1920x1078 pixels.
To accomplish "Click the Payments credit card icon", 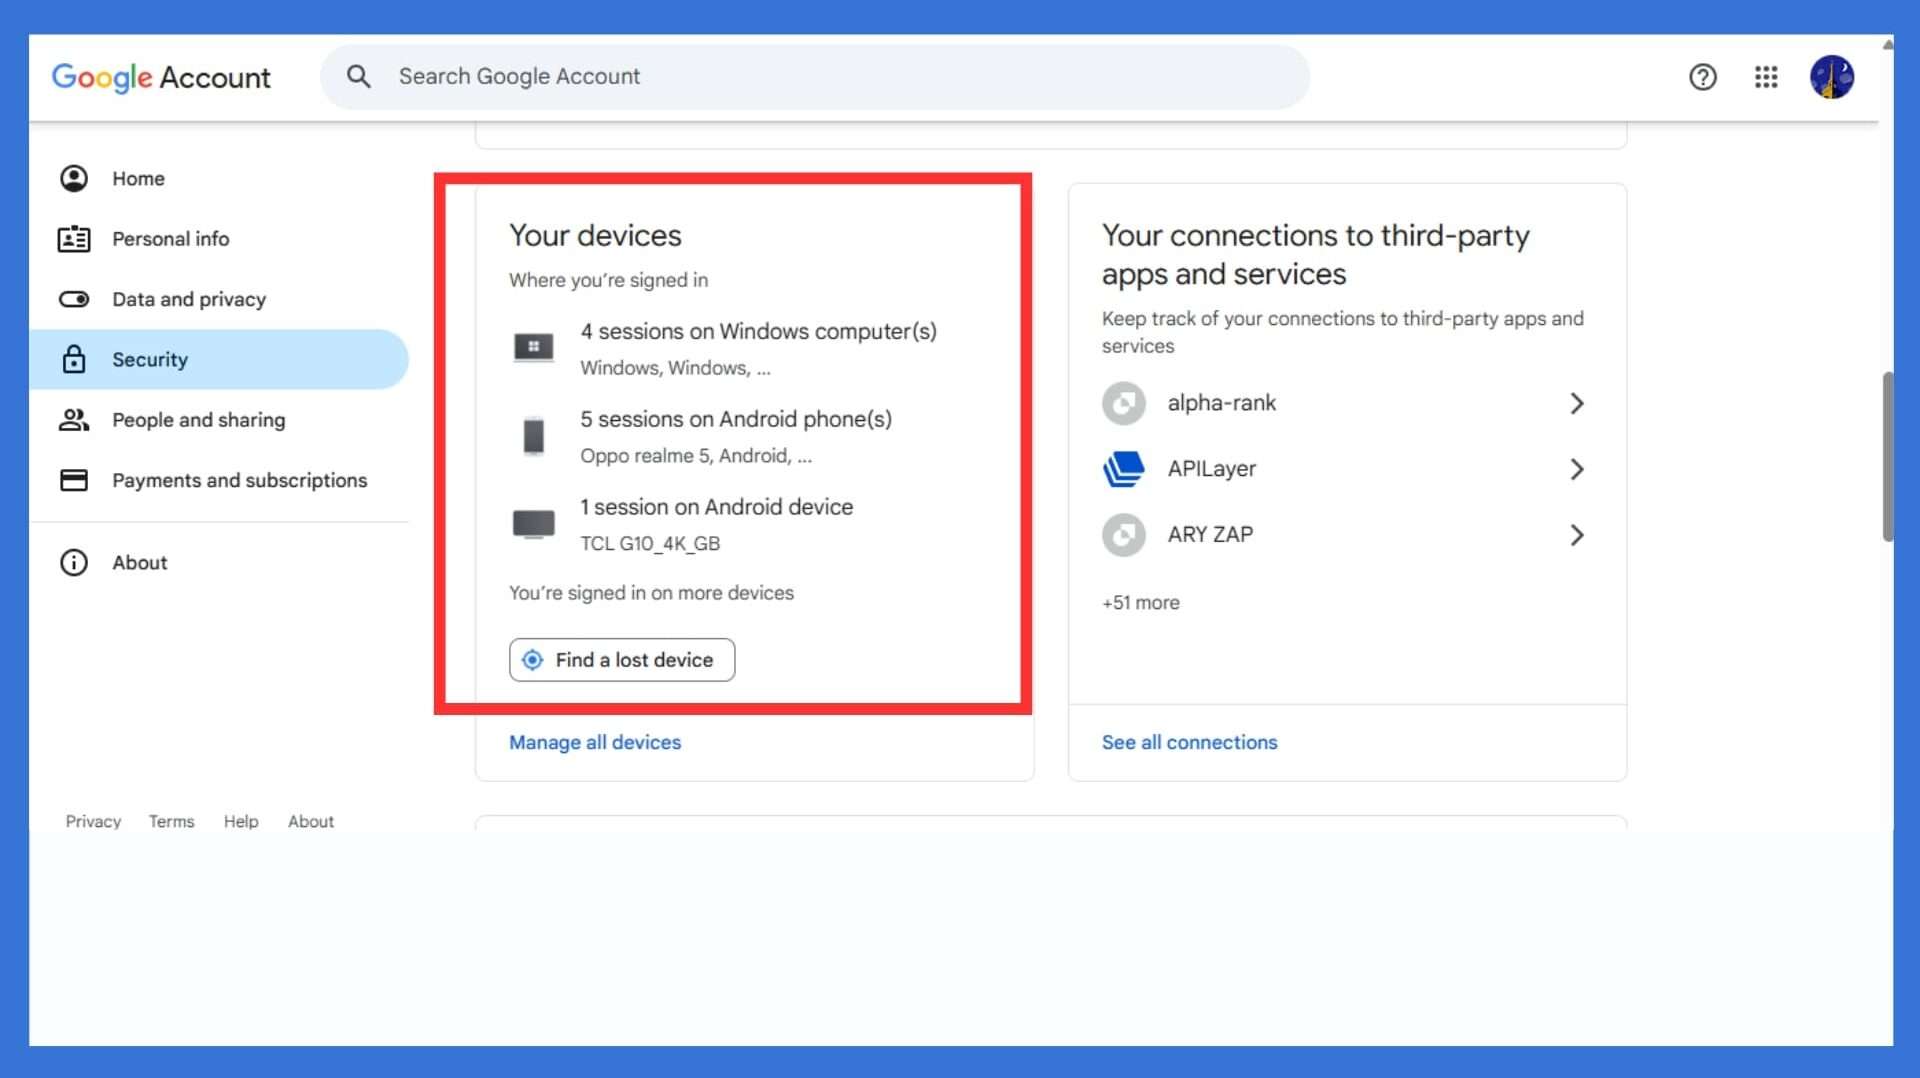I will (74, 480).
